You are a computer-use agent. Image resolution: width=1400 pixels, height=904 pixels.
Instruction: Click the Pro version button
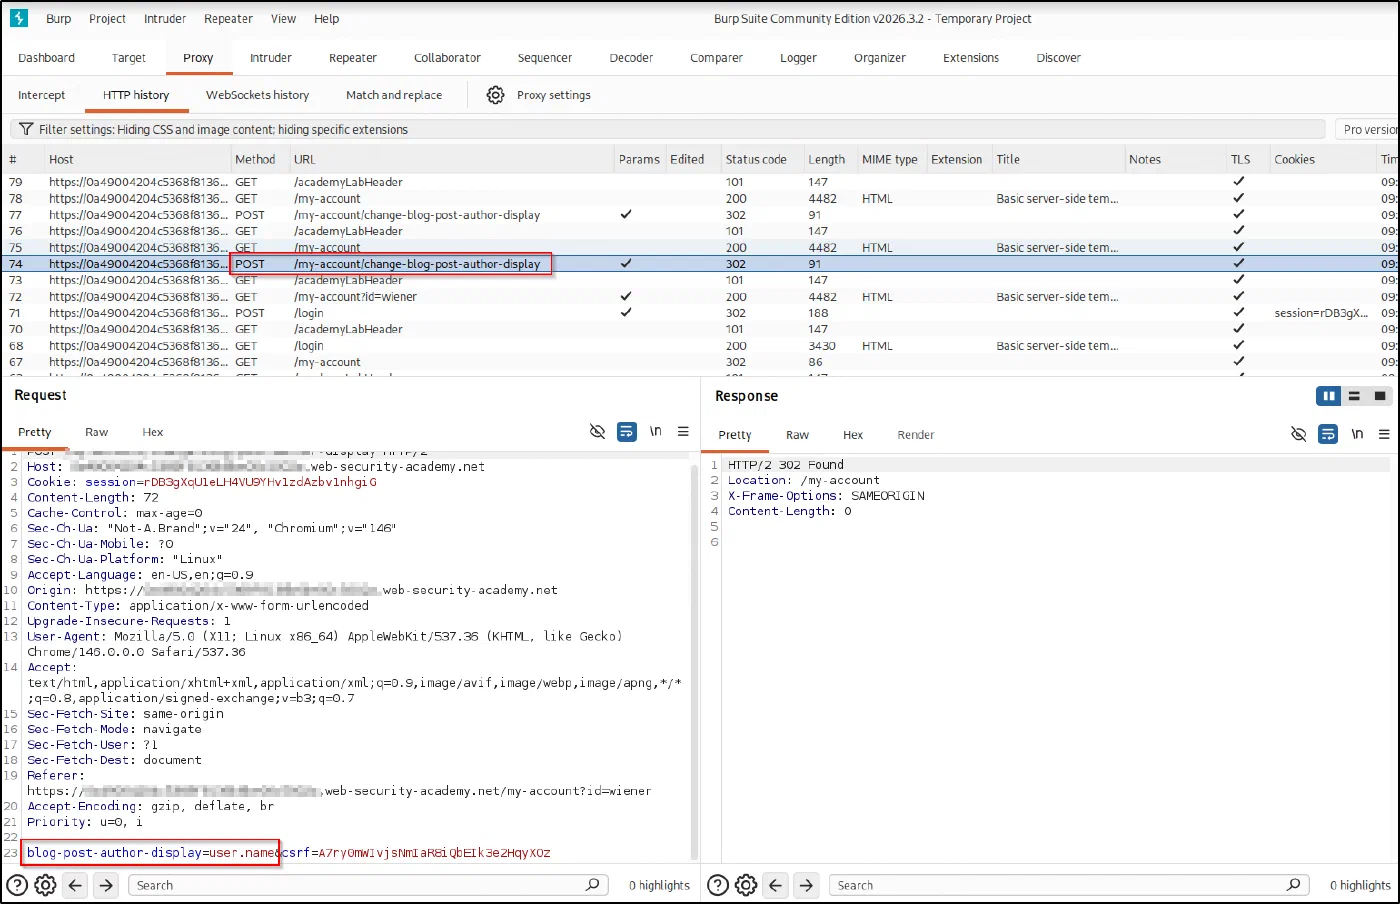click(x=1368, y=129)
